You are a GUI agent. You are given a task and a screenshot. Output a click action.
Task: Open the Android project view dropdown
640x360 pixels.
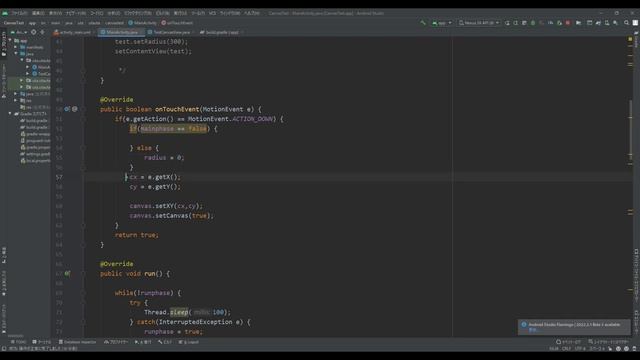(19, 32)
